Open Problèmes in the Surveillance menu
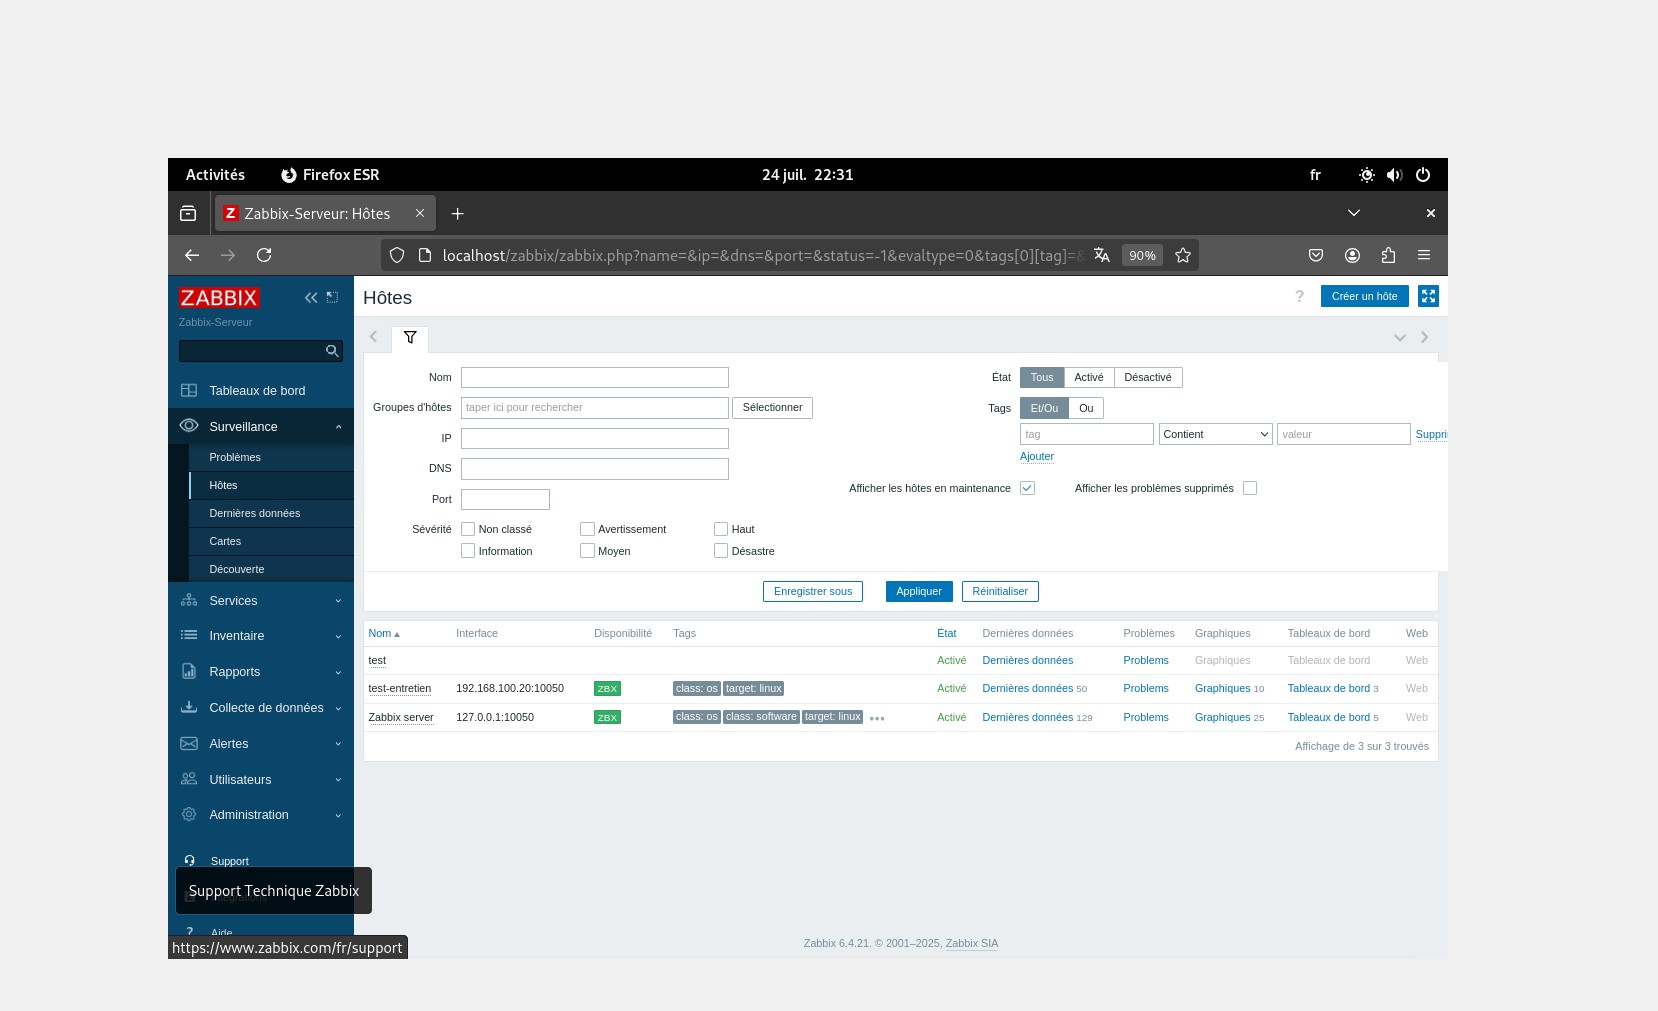Screen dimensions: 1658x1011 [235, 457]
